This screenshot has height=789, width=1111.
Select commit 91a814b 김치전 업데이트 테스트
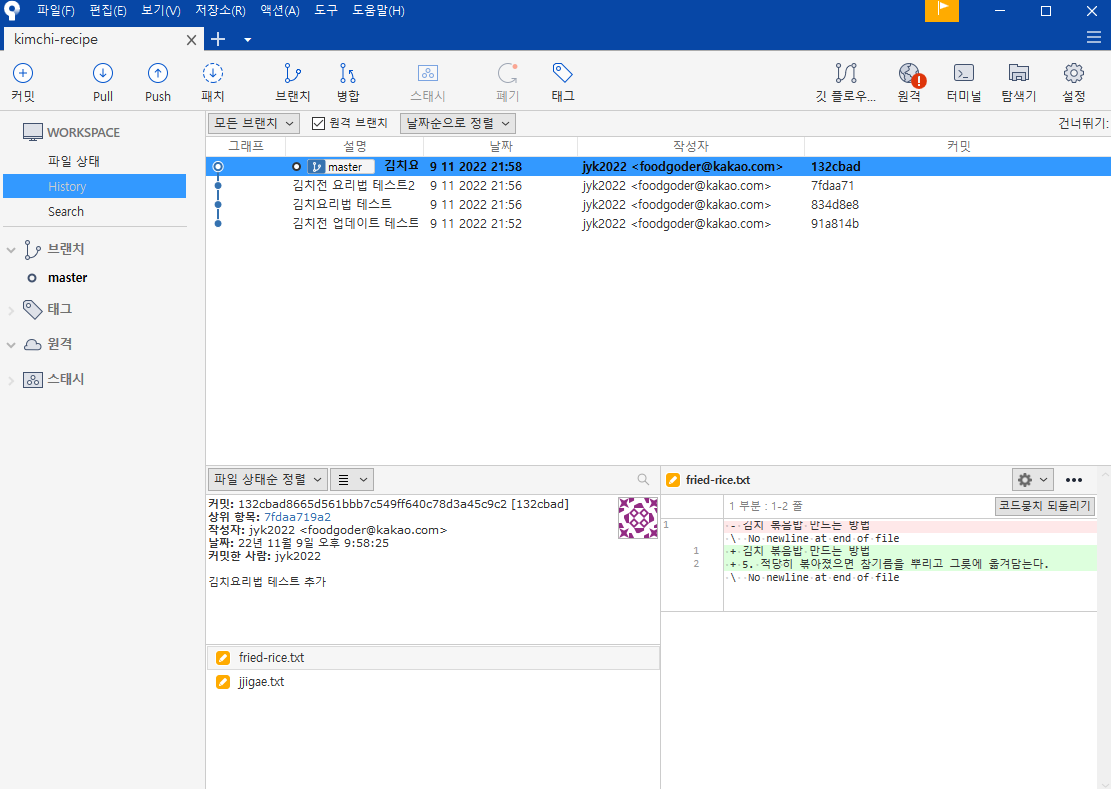tap(658, 224)
